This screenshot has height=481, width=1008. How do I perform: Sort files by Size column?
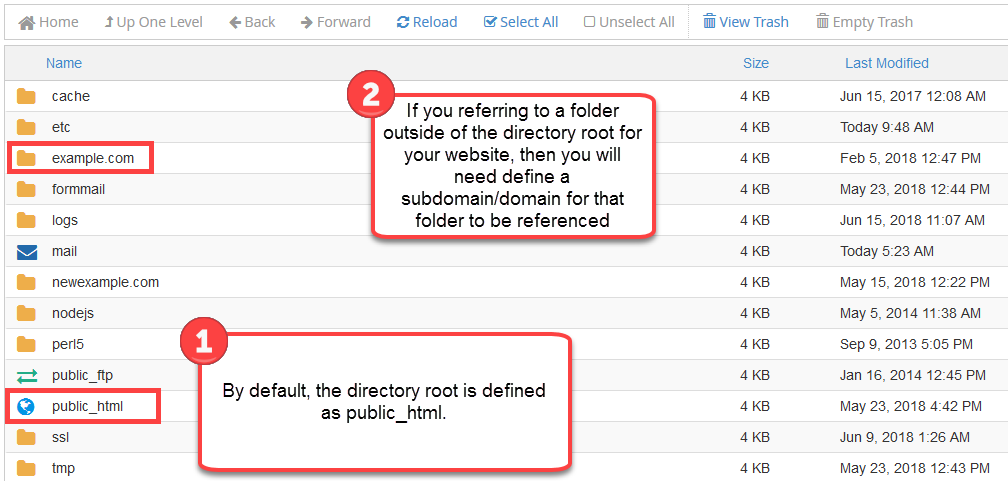[756, 63]
